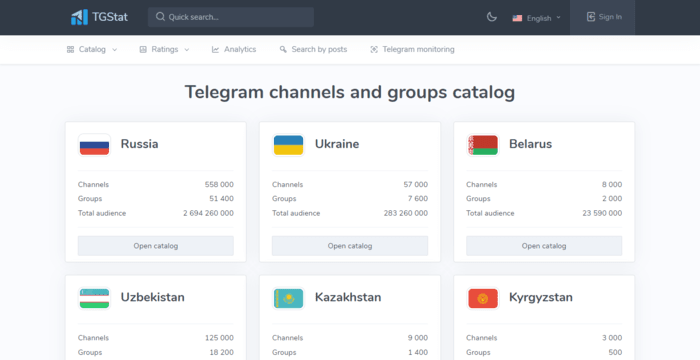Click the Belarus flag icon
This screenshot has height=360, width=700.
(x=483, y=145)
